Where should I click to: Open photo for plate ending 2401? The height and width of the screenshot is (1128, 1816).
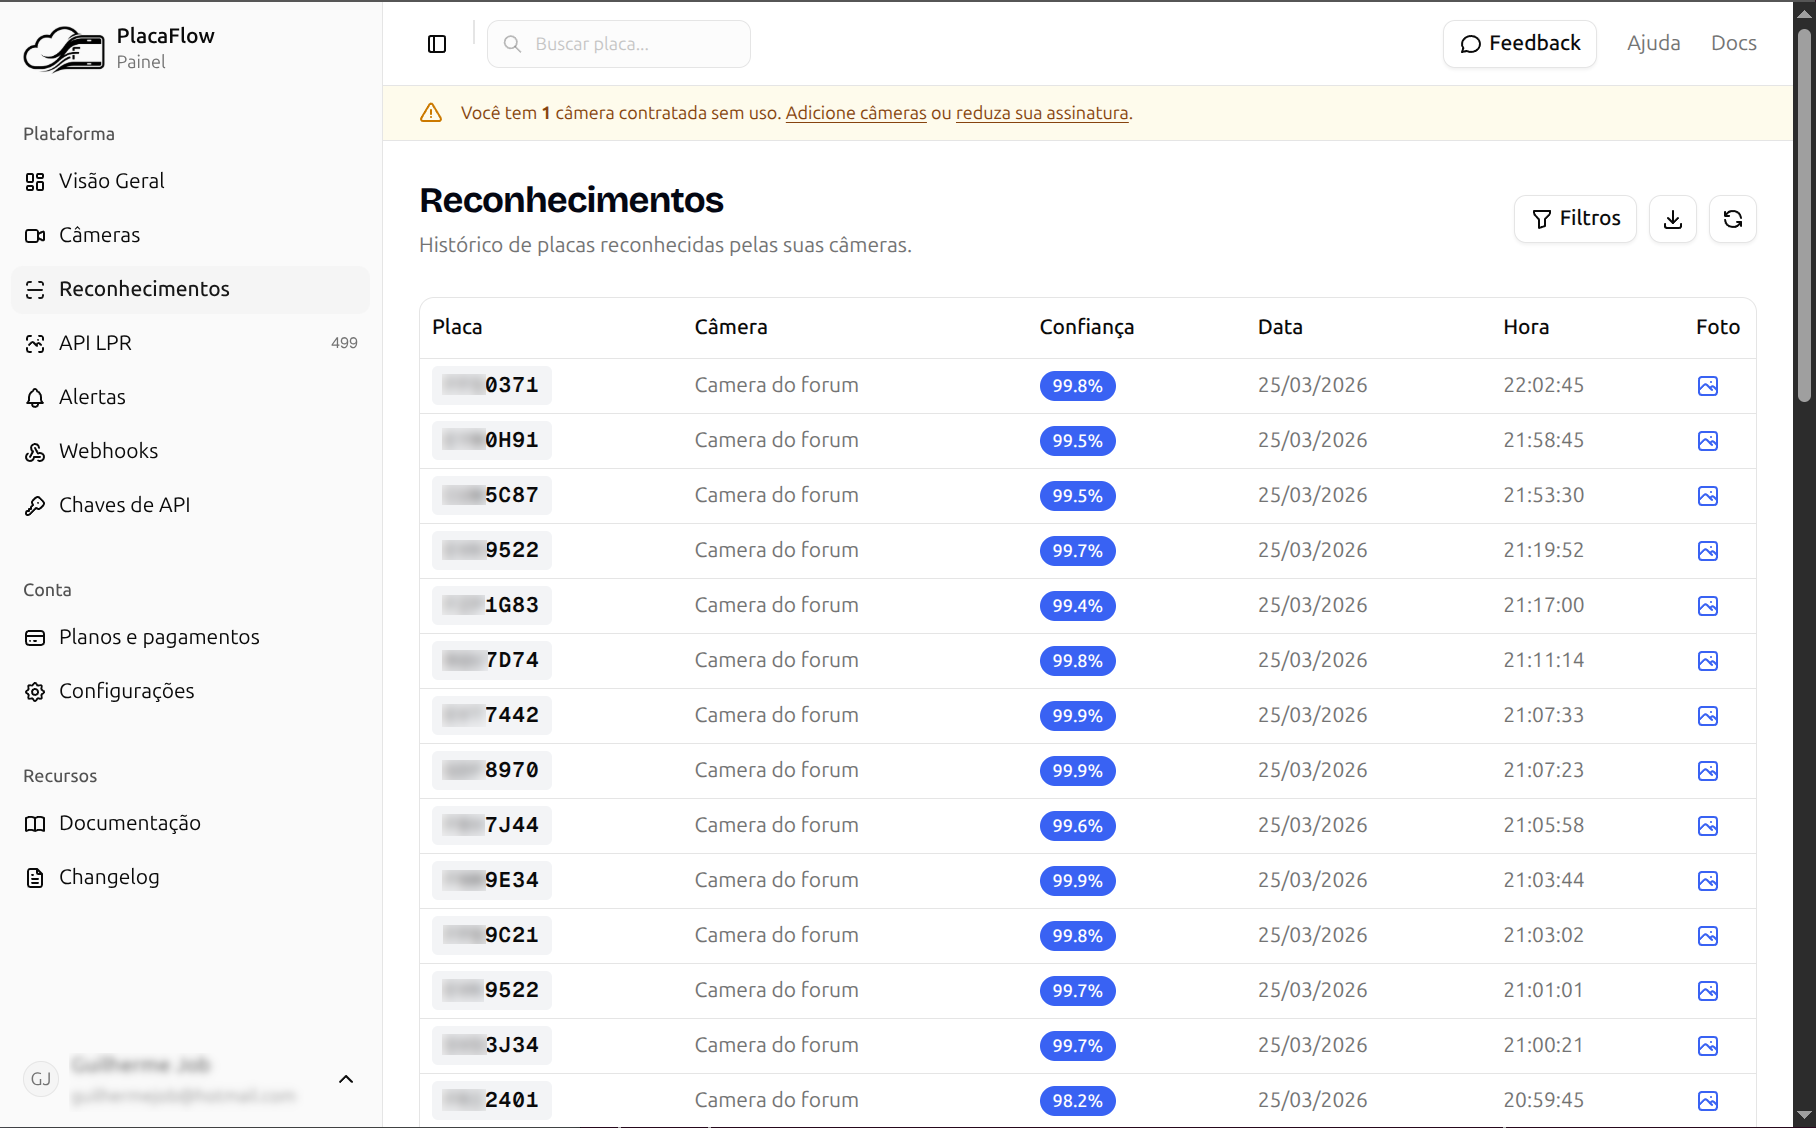[1707, 1101]
